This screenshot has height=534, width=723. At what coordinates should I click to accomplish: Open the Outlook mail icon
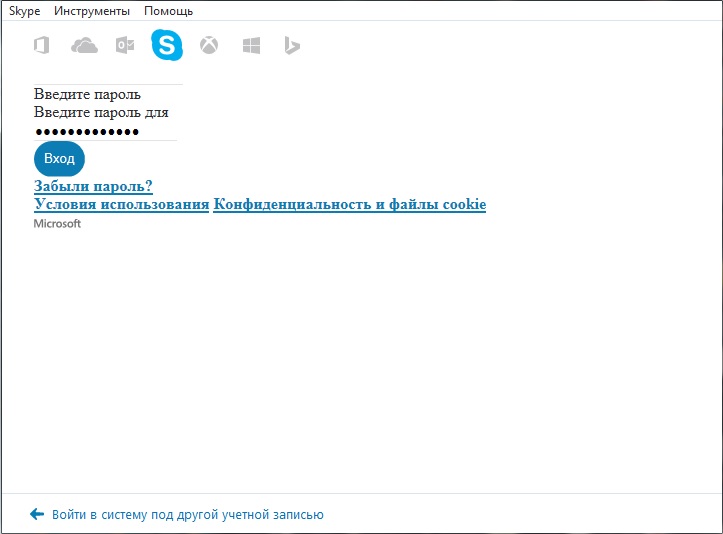(124, 46)
